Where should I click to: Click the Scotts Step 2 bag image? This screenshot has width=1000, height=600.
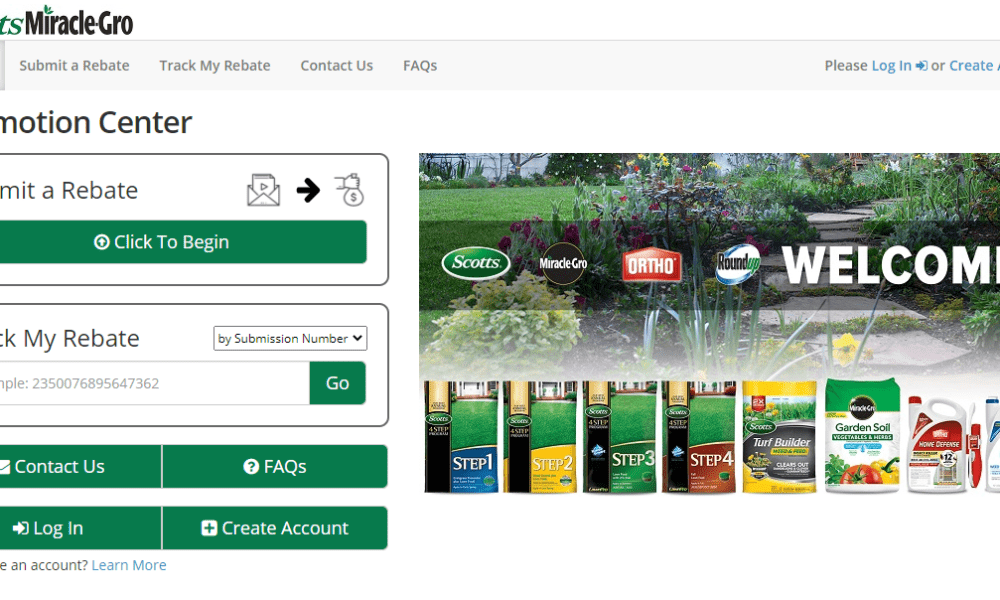coord(540,437)
